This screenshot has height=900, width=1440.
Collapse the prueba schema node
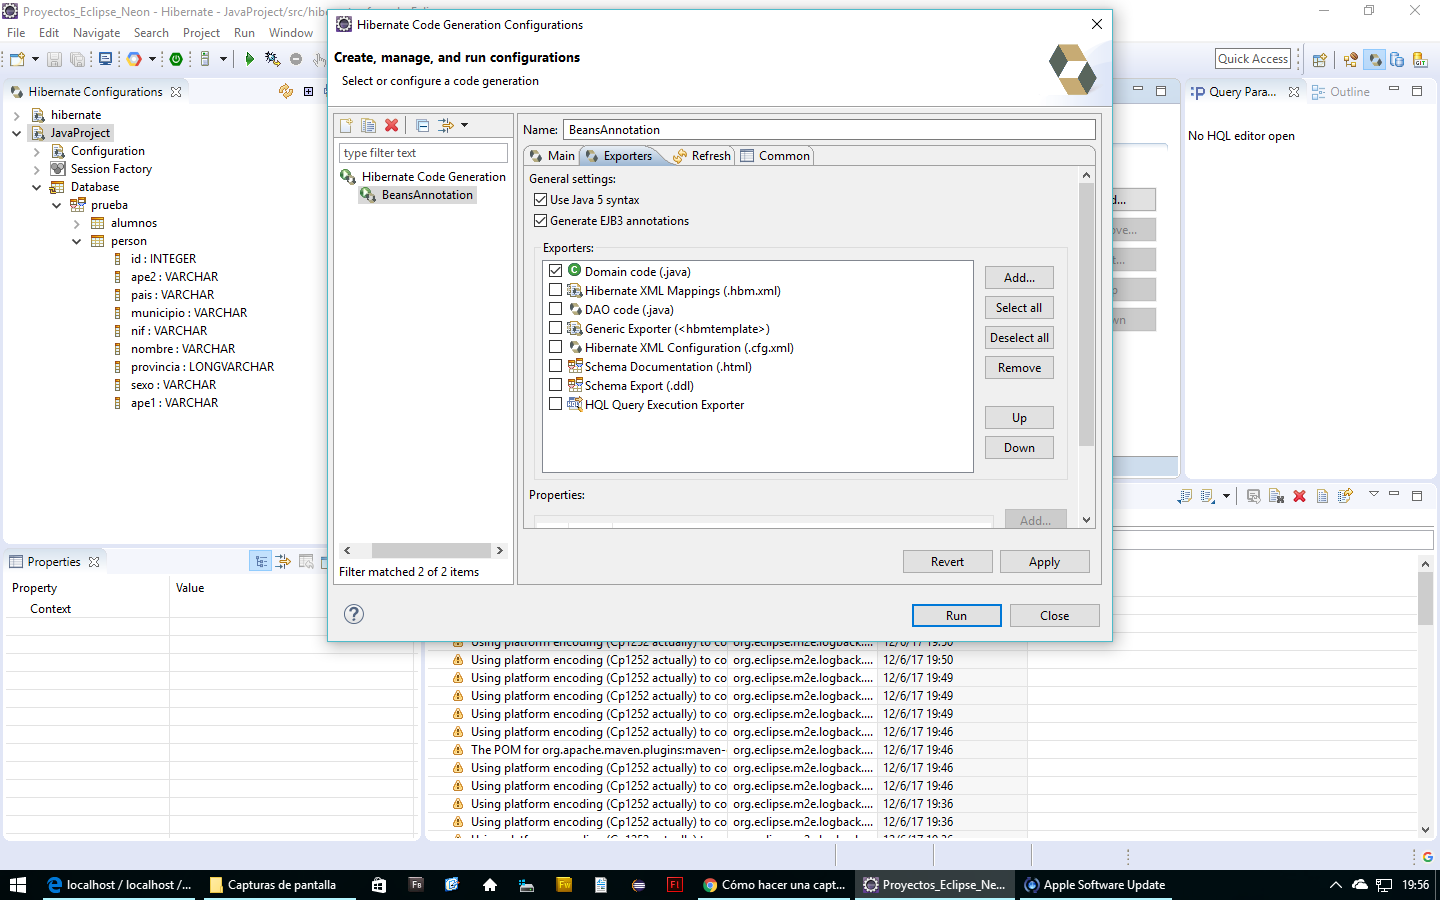point(57,205)
